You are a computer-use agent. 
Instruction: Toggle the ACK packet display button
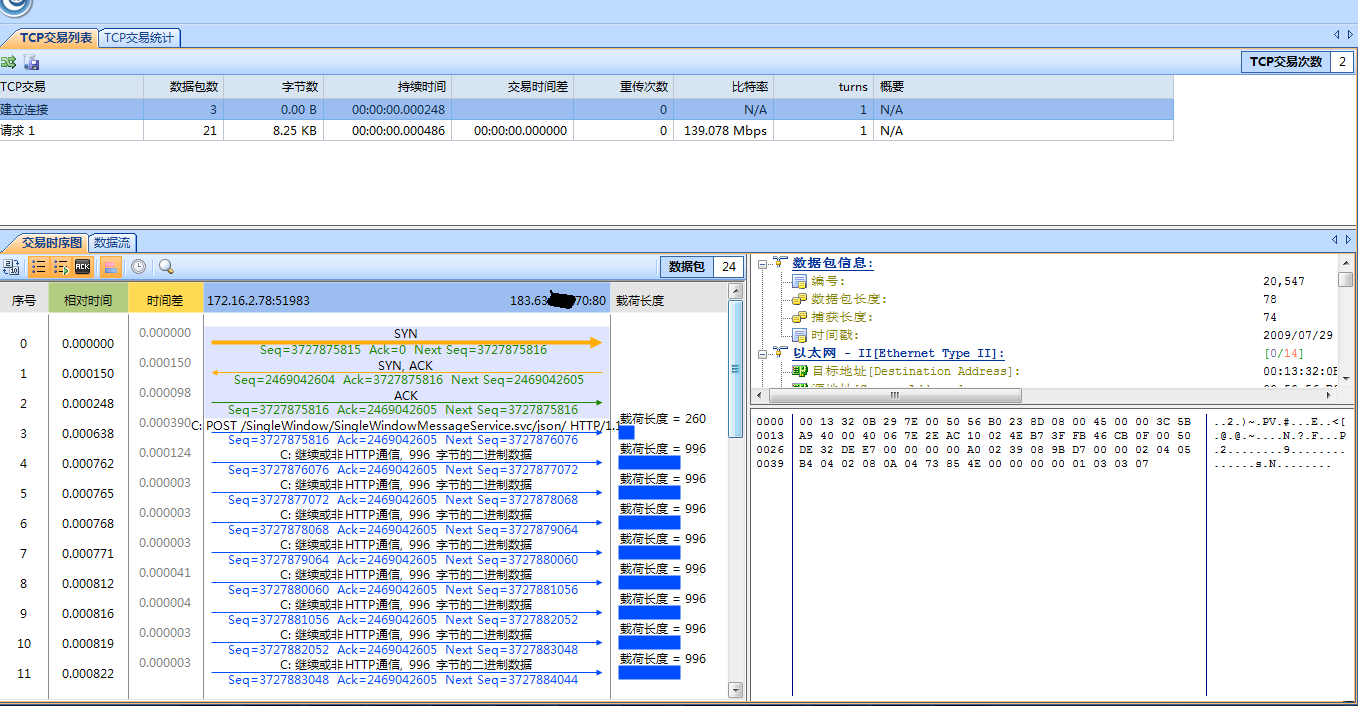83,267
